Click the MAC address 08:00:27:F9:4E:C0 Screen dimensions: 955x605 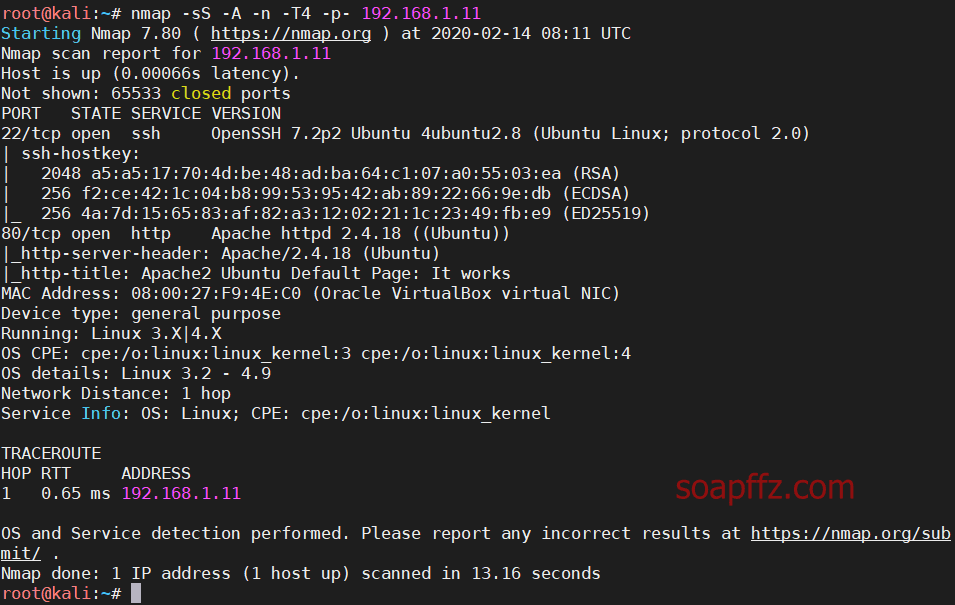click(x=216, y=294)
